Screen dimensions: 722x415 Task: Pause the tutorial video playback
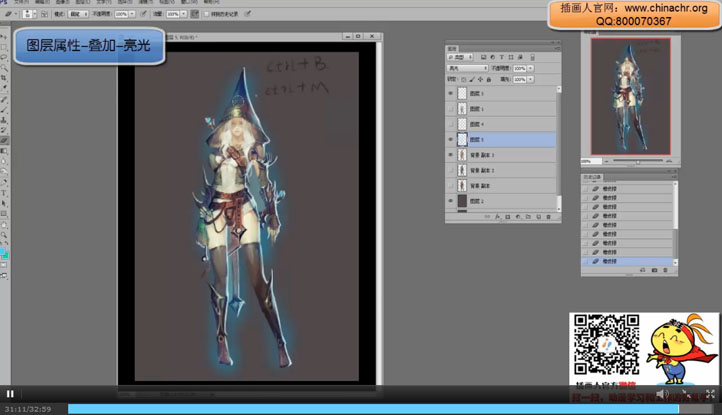pyautogui.click(x=11, y=394)
